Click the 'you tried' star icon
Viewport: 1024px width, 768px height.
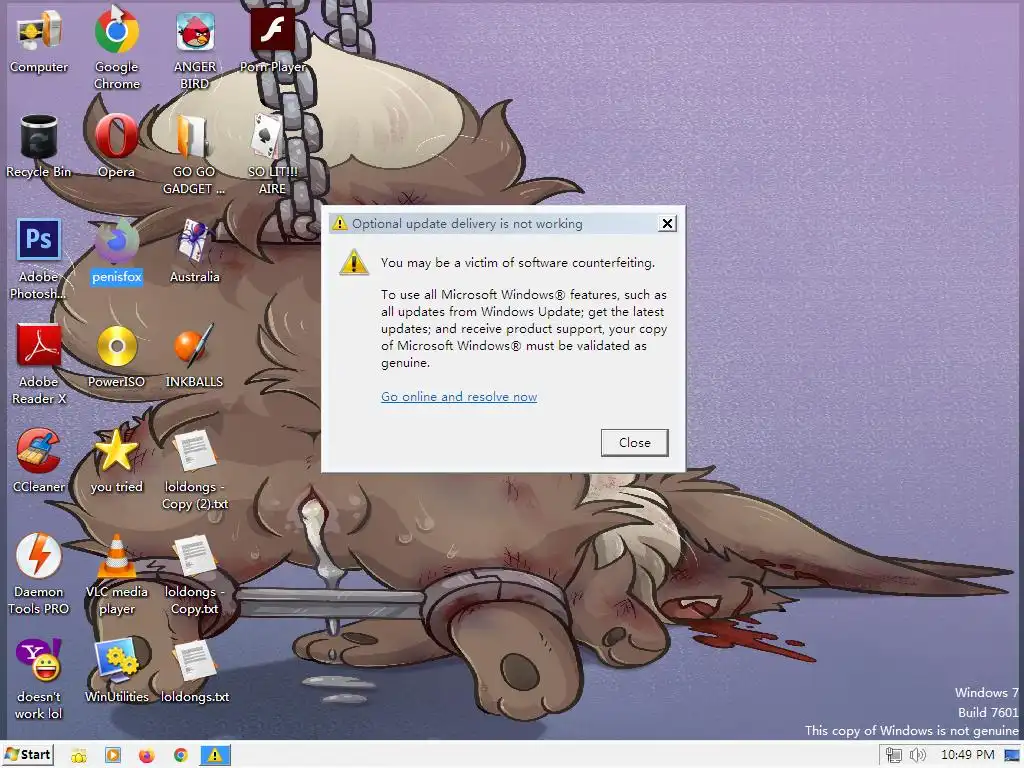point(116,462)
